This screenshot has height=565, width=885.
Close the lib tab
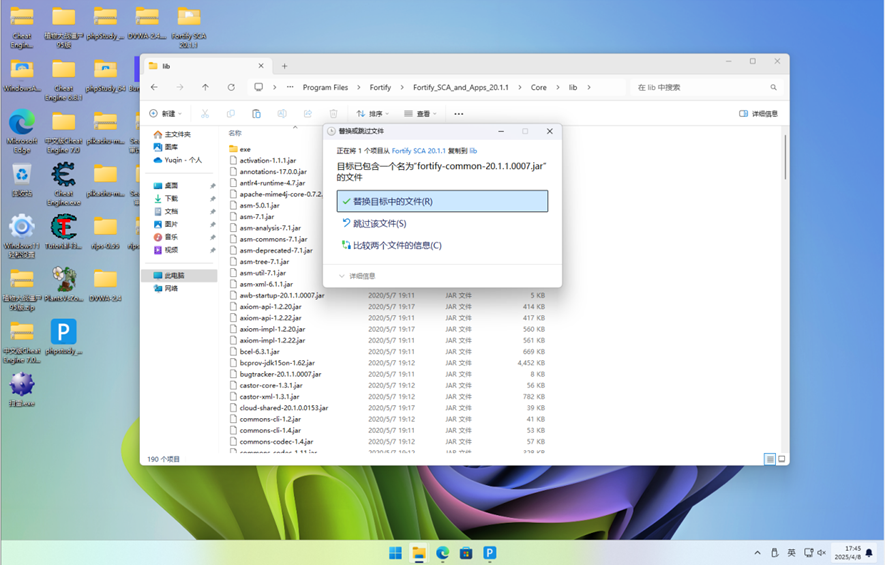click(x=261, y=66)
